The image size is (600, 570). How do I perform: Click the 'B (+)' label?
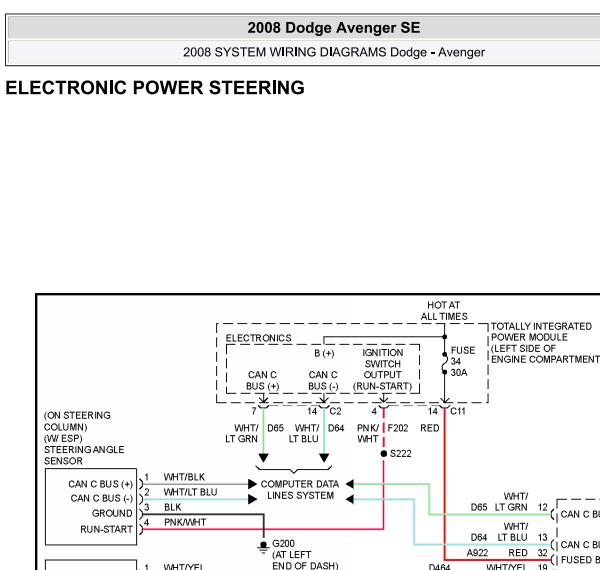coord(324,353)
